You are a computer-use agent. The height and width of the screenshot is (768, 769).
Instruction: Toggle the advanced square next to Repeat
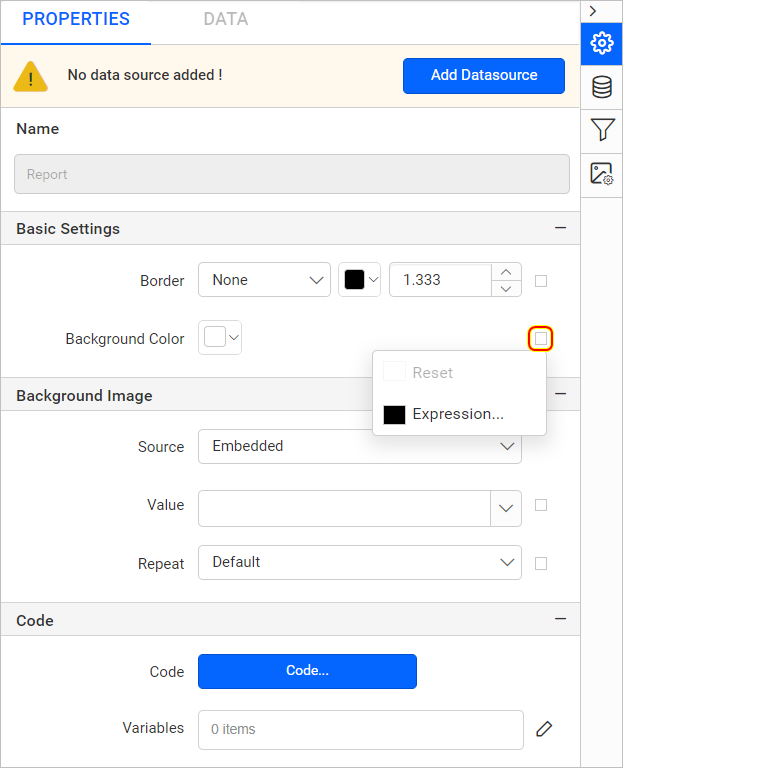click(541, 563)
